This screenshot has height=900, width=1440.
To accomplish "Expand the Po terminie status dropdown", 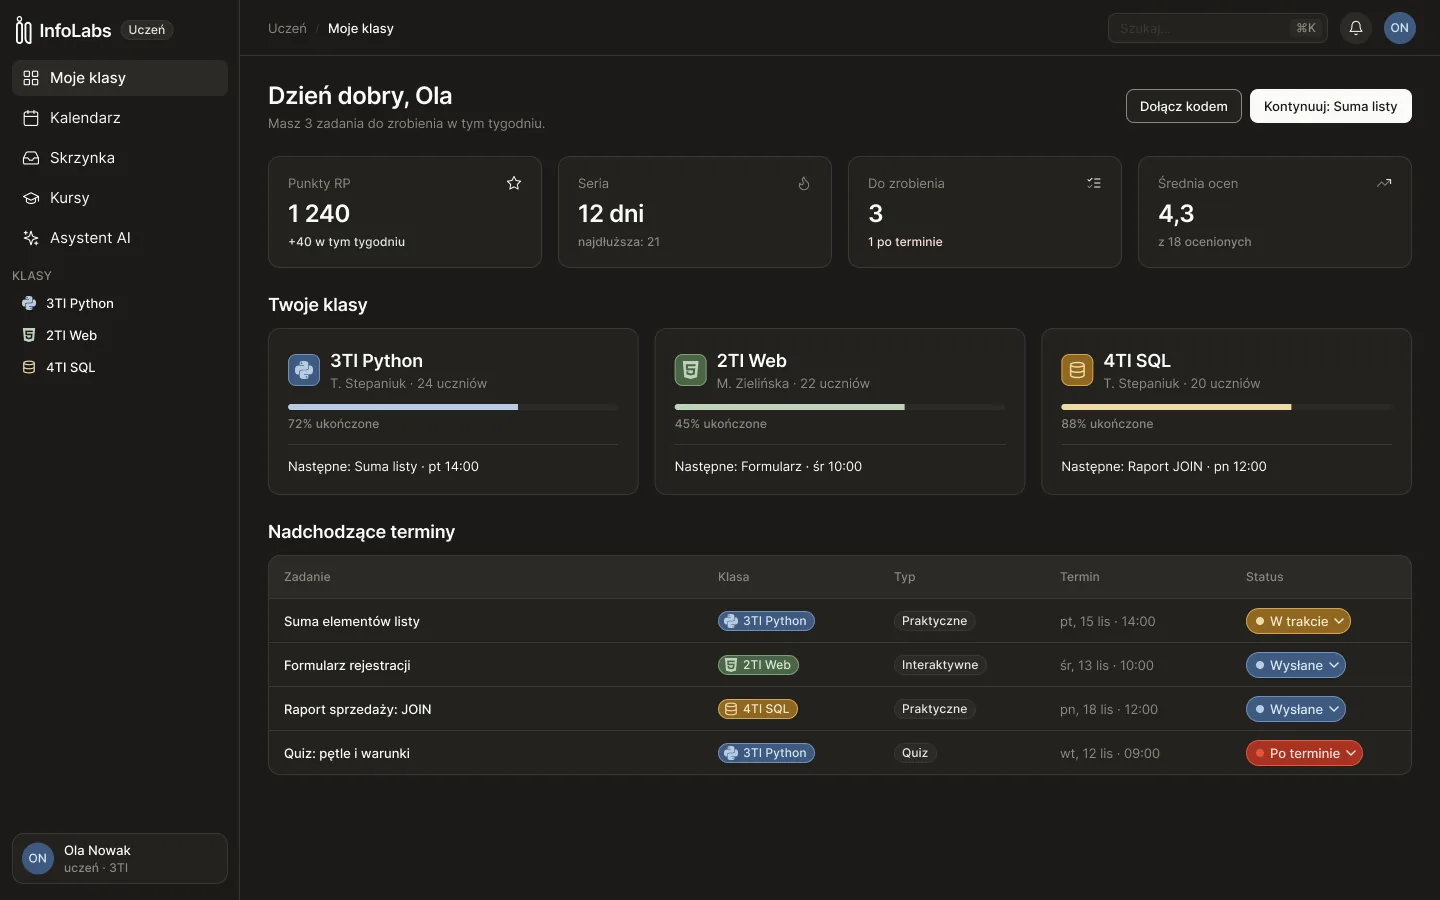I will (1304, 753).
